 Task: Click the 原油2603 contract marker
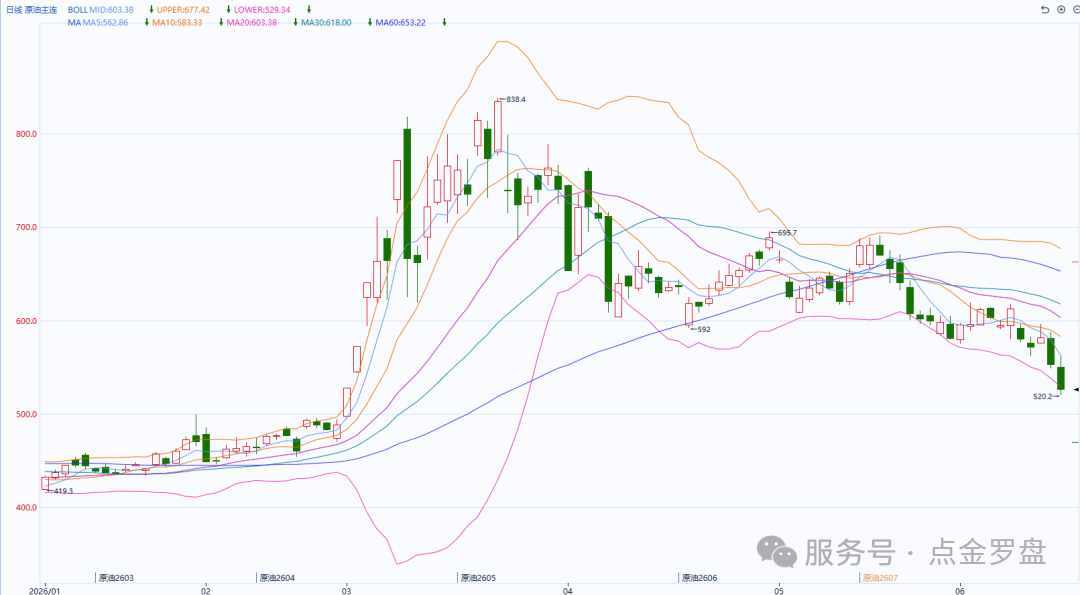[116, 578]
